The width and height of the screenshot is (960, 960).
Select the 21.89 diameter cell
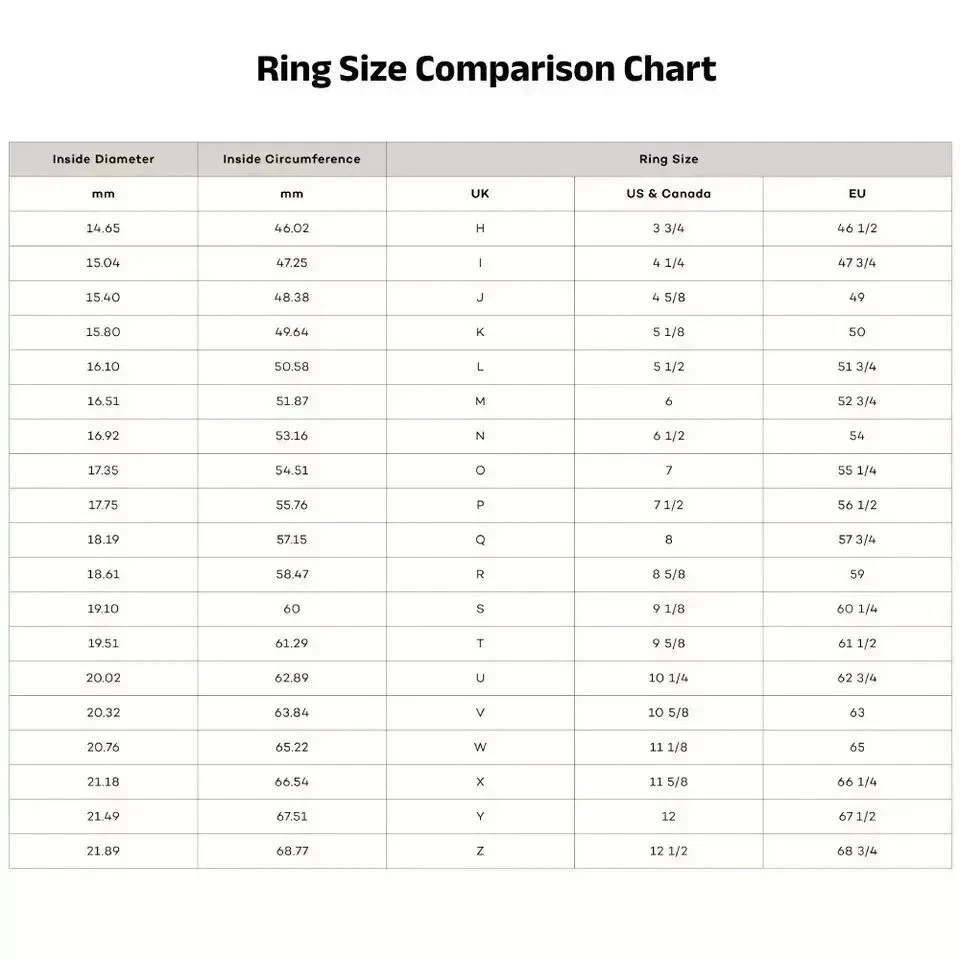point(103,851)
